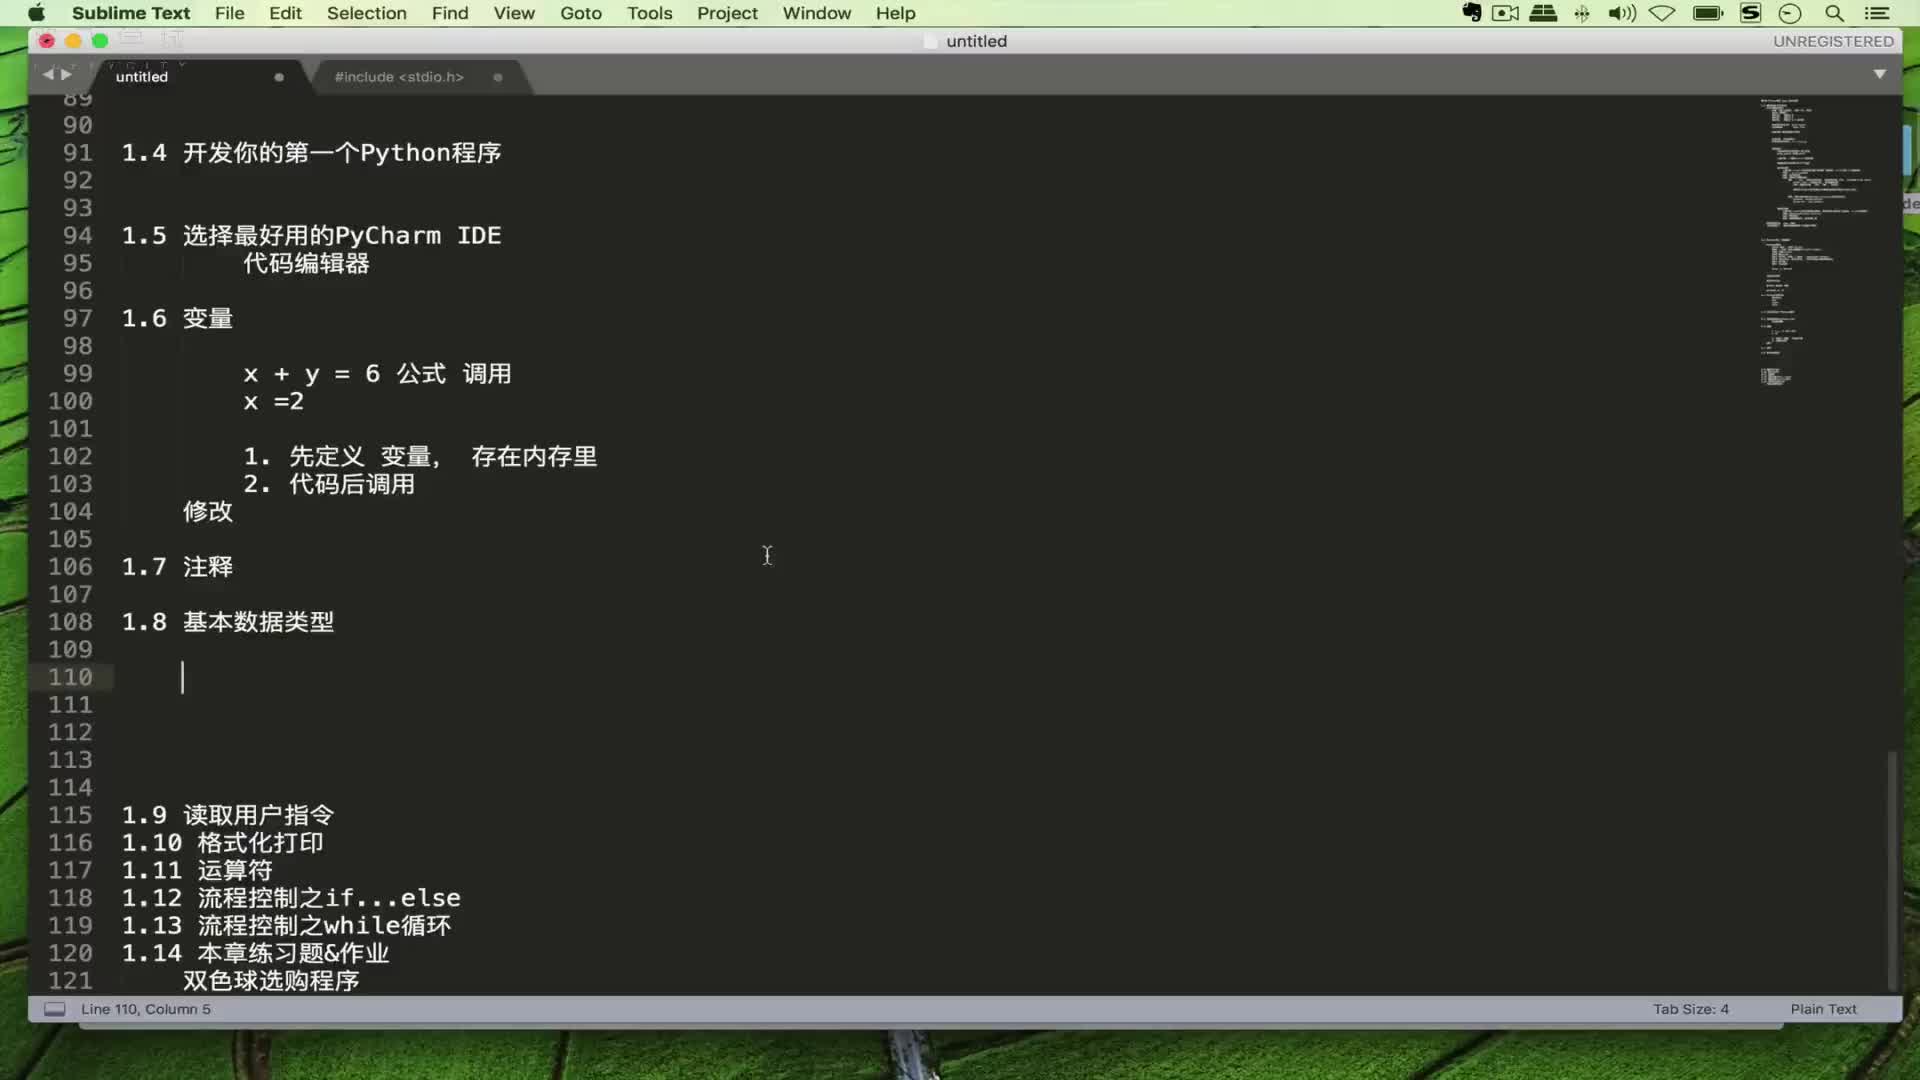
Task: Open the View menu
Action: point(514,13)
